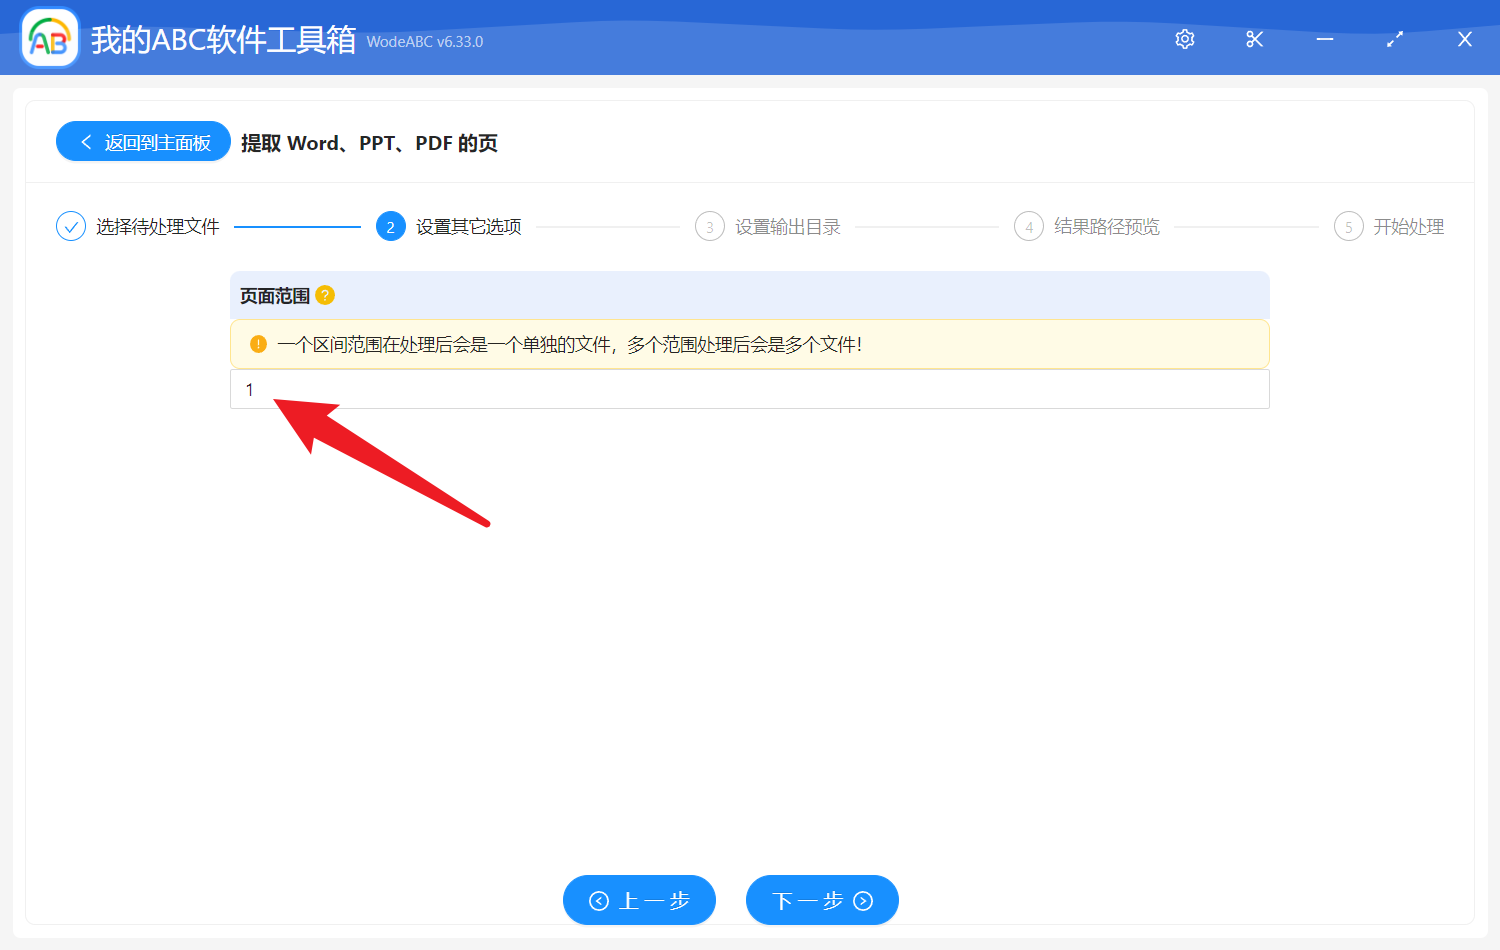
Task: Click the notice text about 区间范围
Action: [x=569, y=345]
